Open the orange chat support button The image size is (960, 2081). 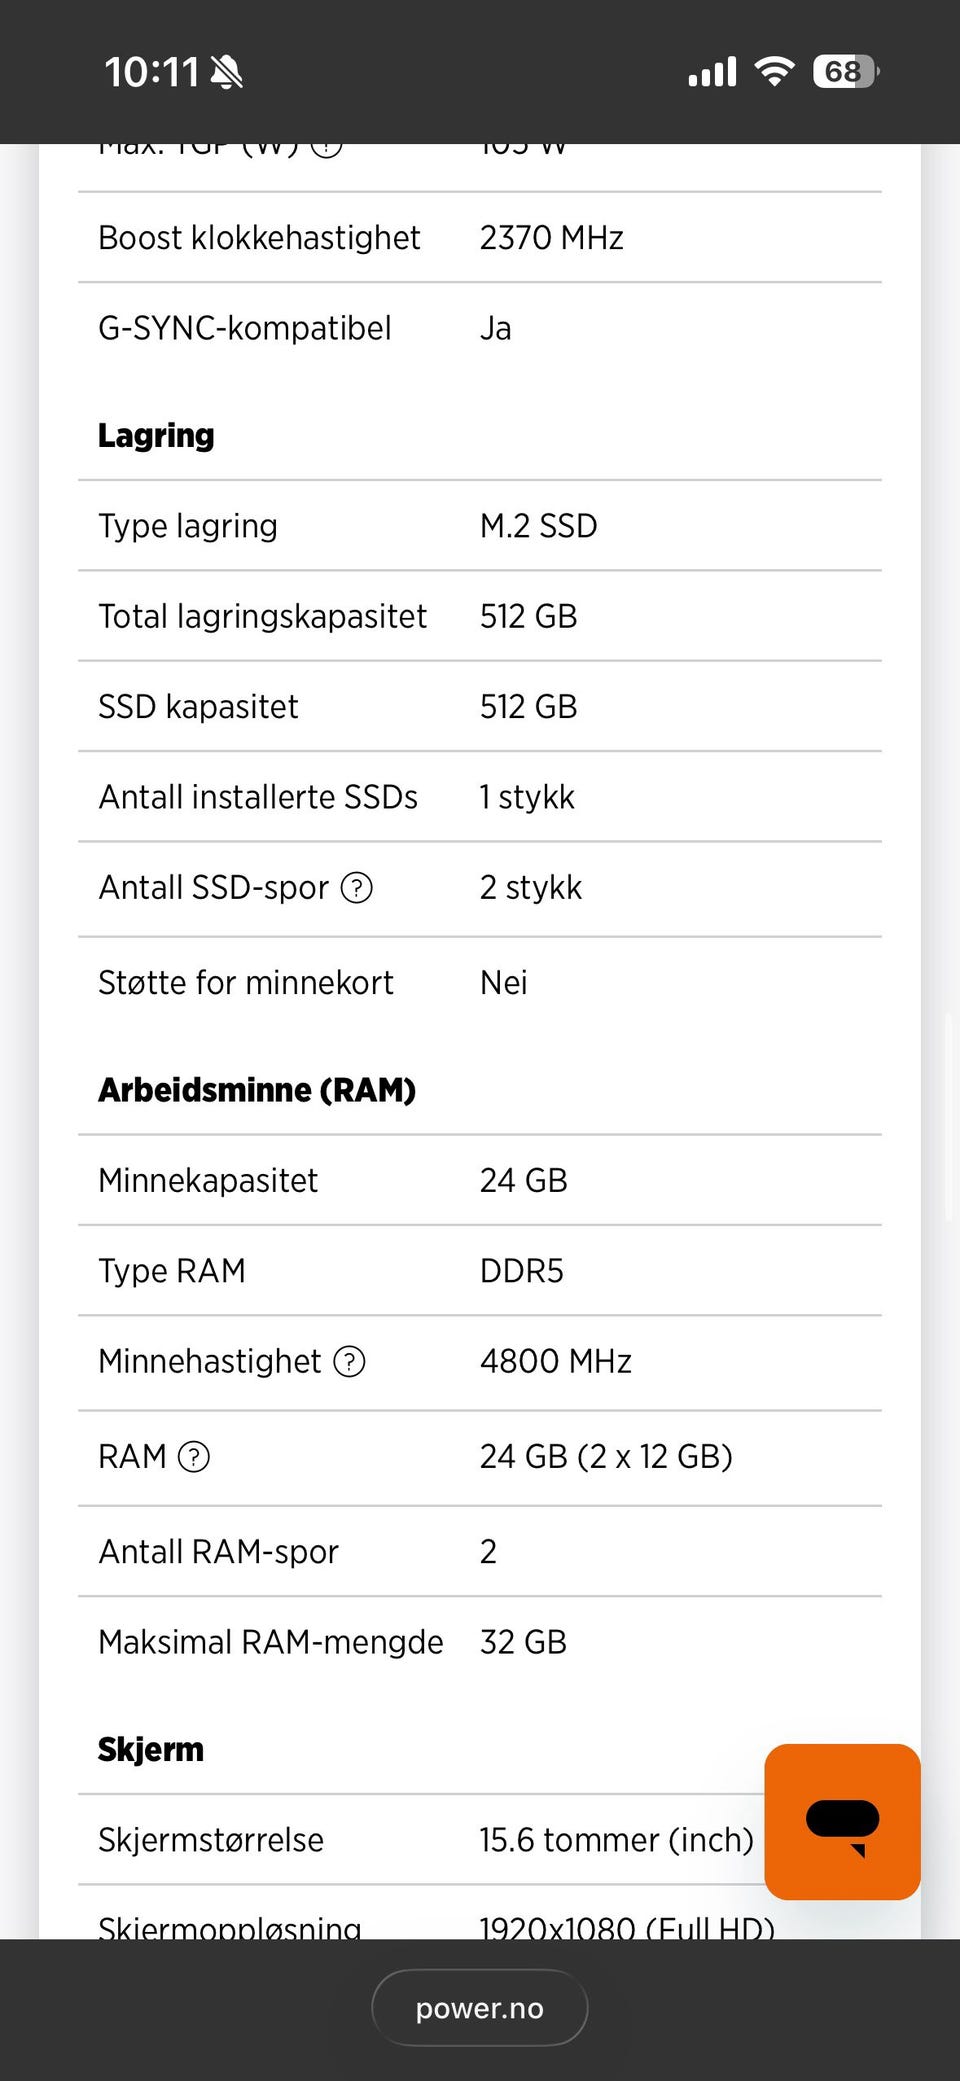(x=842, y=1821)
